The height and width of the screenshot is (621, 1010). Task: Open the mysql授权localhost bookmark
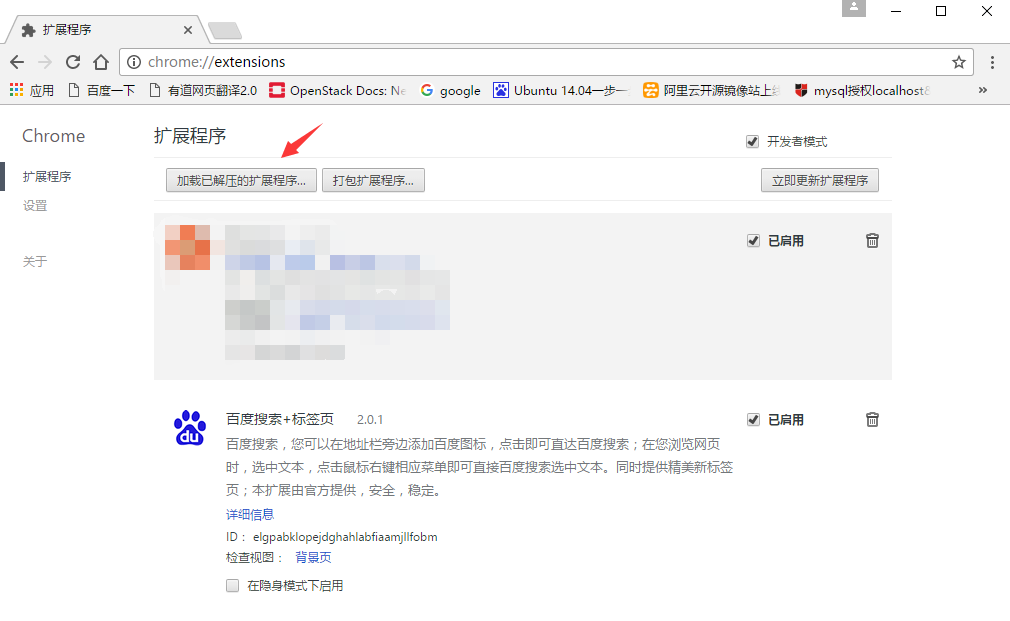(862, 90)
